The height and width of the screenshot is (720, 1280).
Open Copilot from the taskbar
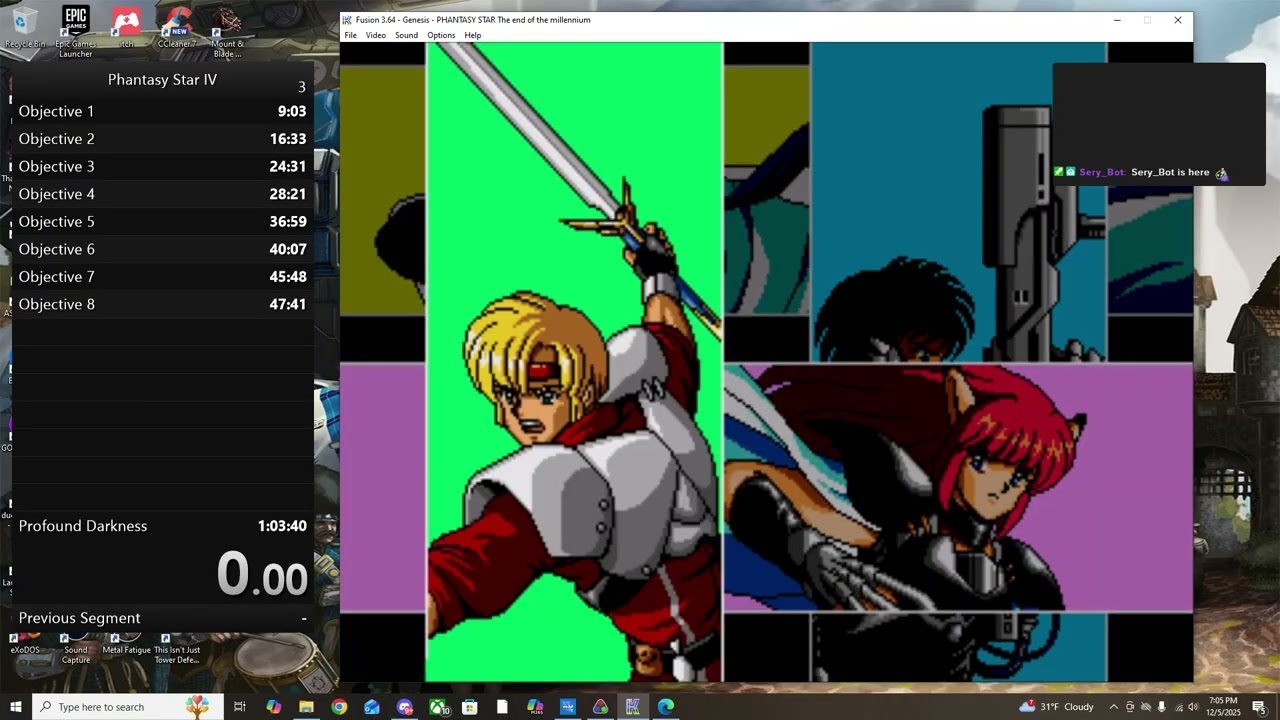click(x=273, y=707)
